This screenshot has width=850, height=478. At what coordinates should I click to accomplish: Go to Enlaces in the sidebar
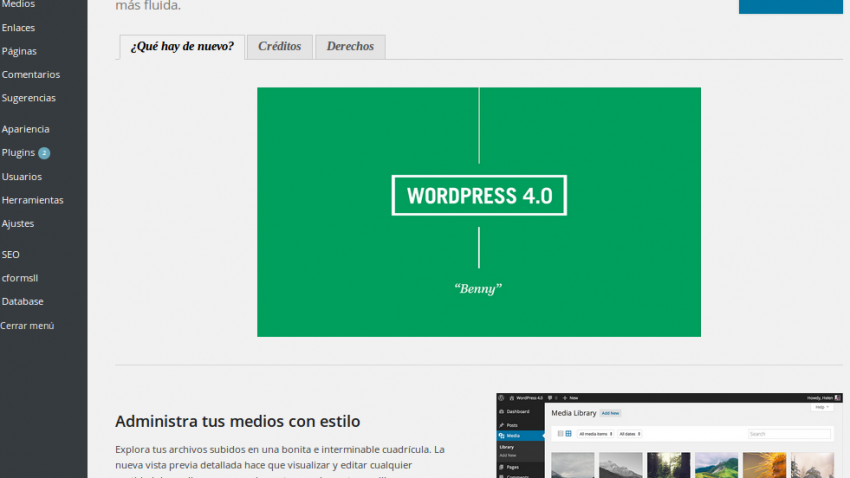(19, 27)
